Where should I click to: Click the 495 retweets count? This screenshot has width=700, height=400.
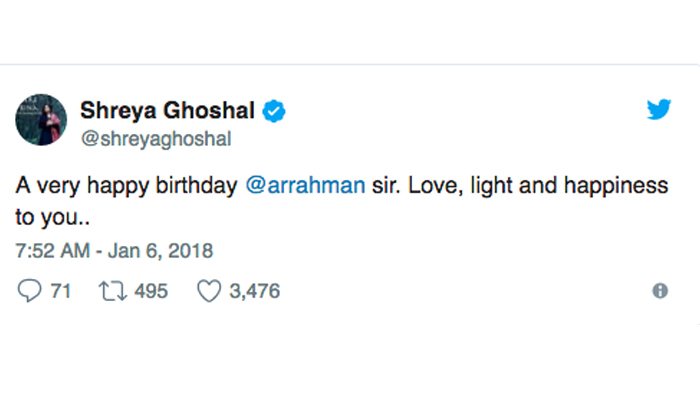pyautogui.click(x=151, y=291)
